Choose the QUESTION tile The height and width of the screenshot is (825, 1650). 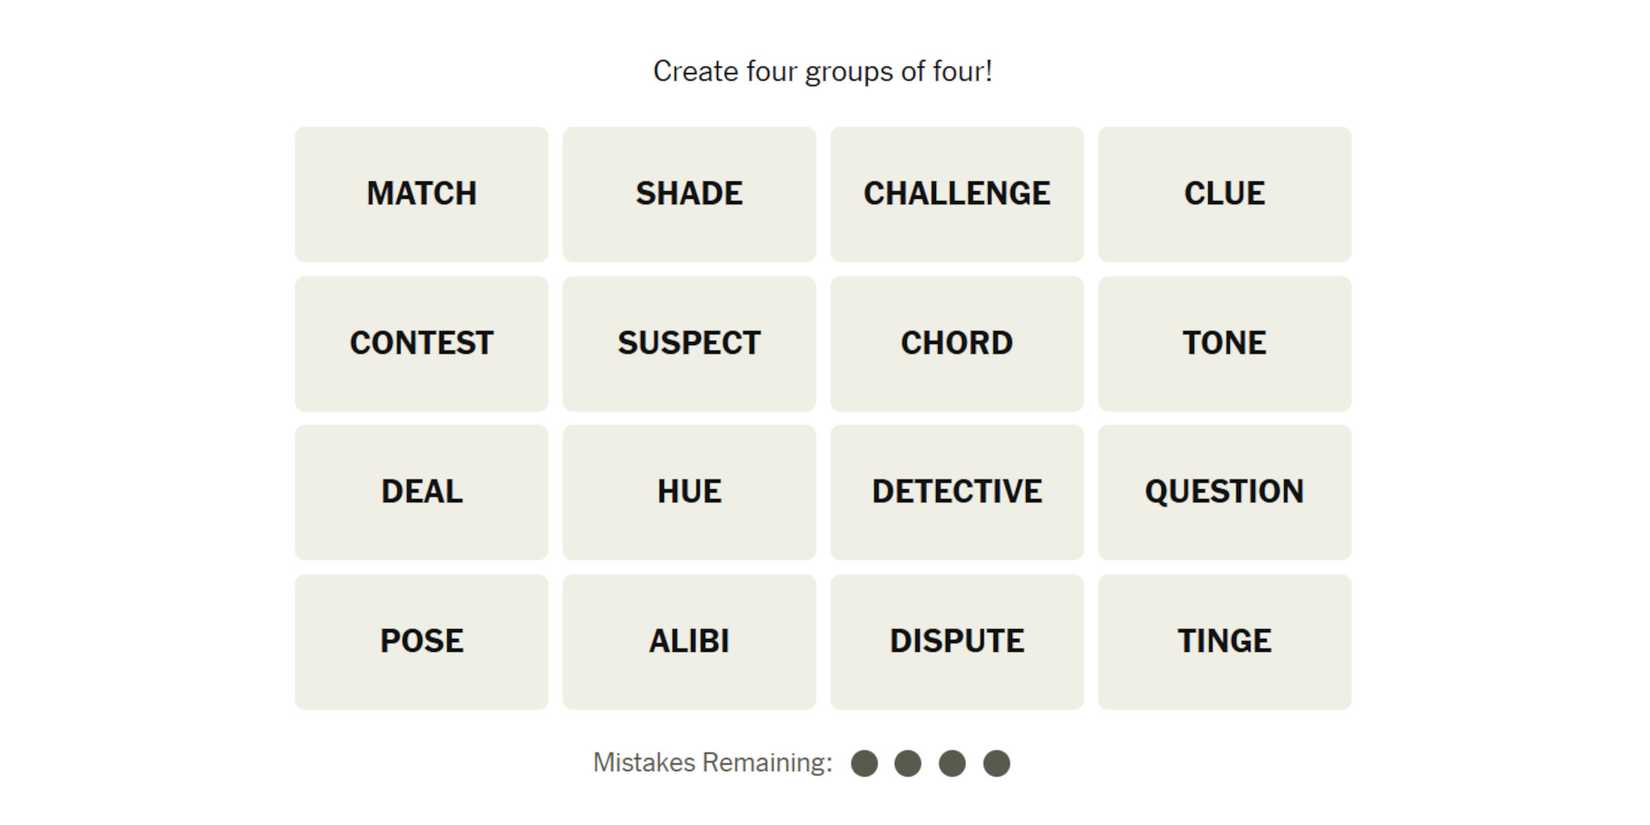pos(1224,492)
